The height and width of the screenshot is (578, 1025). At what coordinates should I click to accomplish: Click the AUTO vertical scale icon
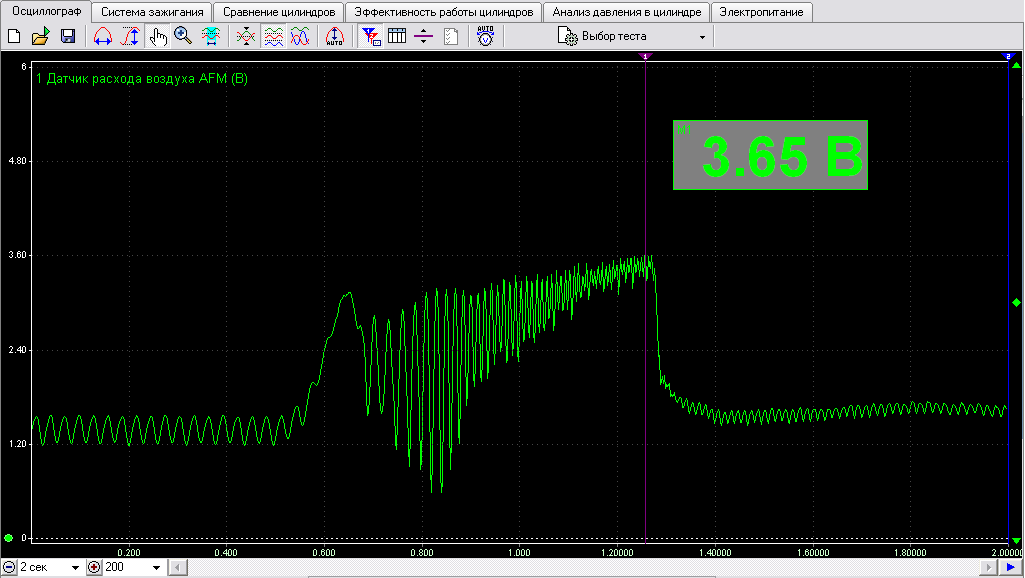coord(335,37)
